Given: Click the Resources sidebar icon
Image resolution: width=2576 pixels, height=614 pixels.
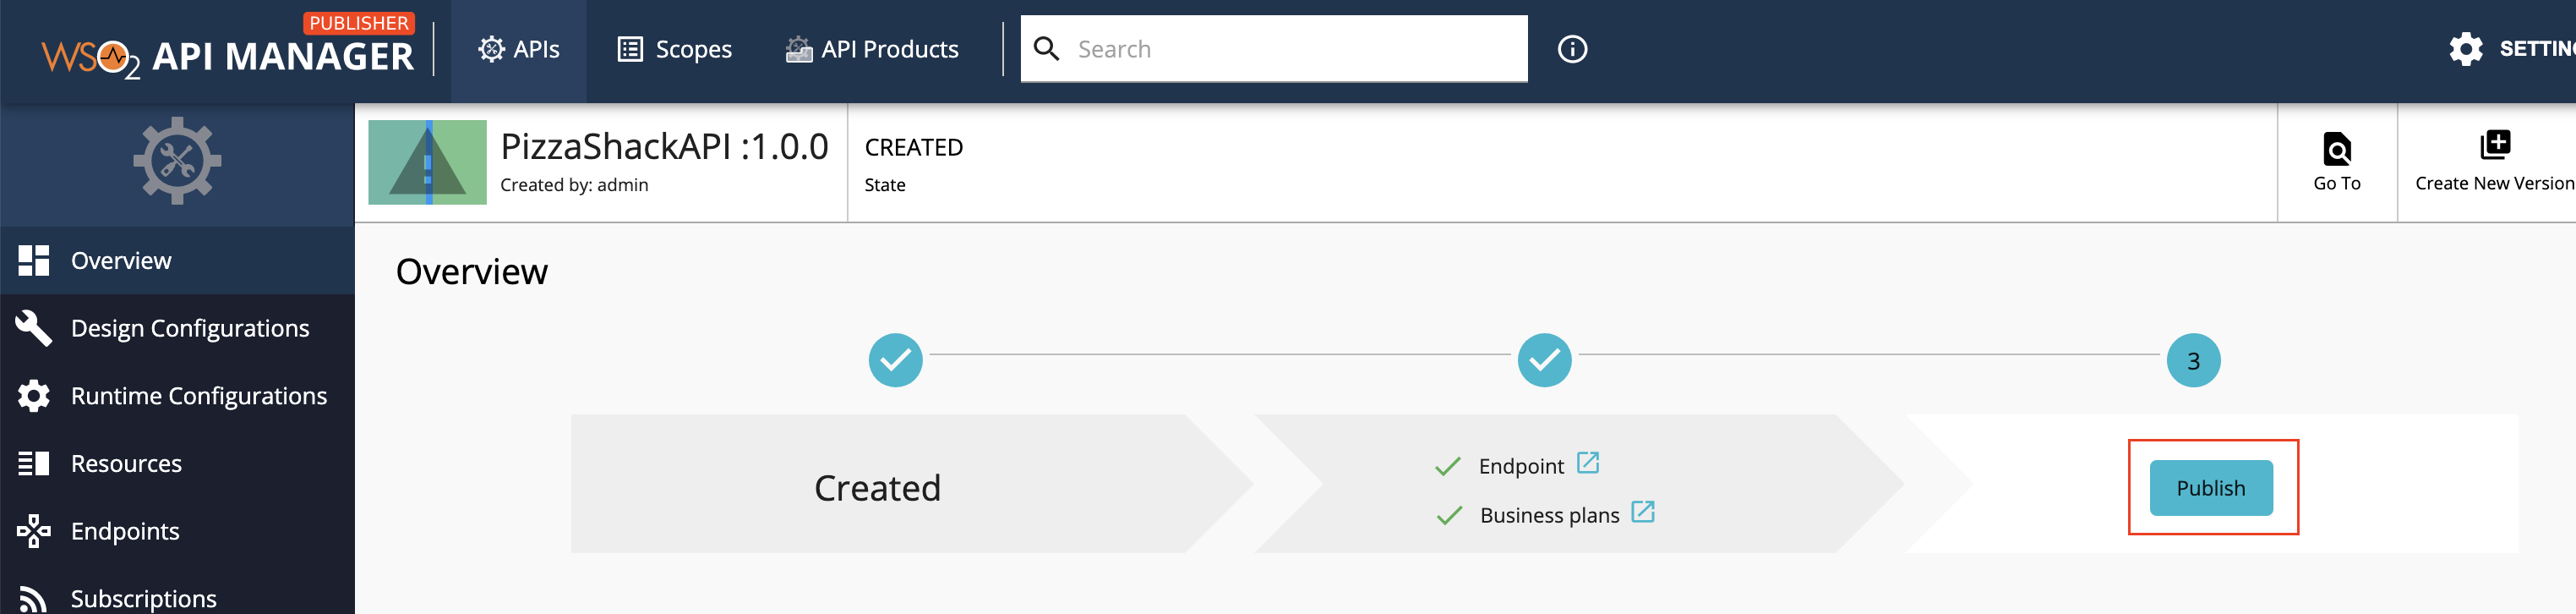Looking at the screenshot, I should point(33,462).
